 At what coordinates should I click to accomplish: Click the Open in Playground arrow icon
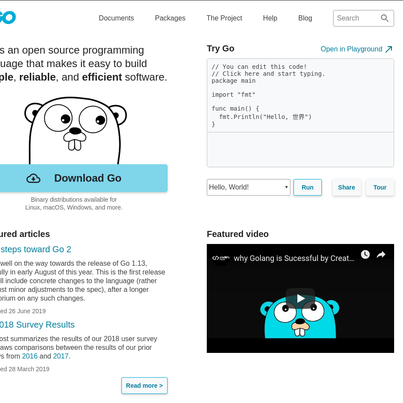(x=389, y=49)
